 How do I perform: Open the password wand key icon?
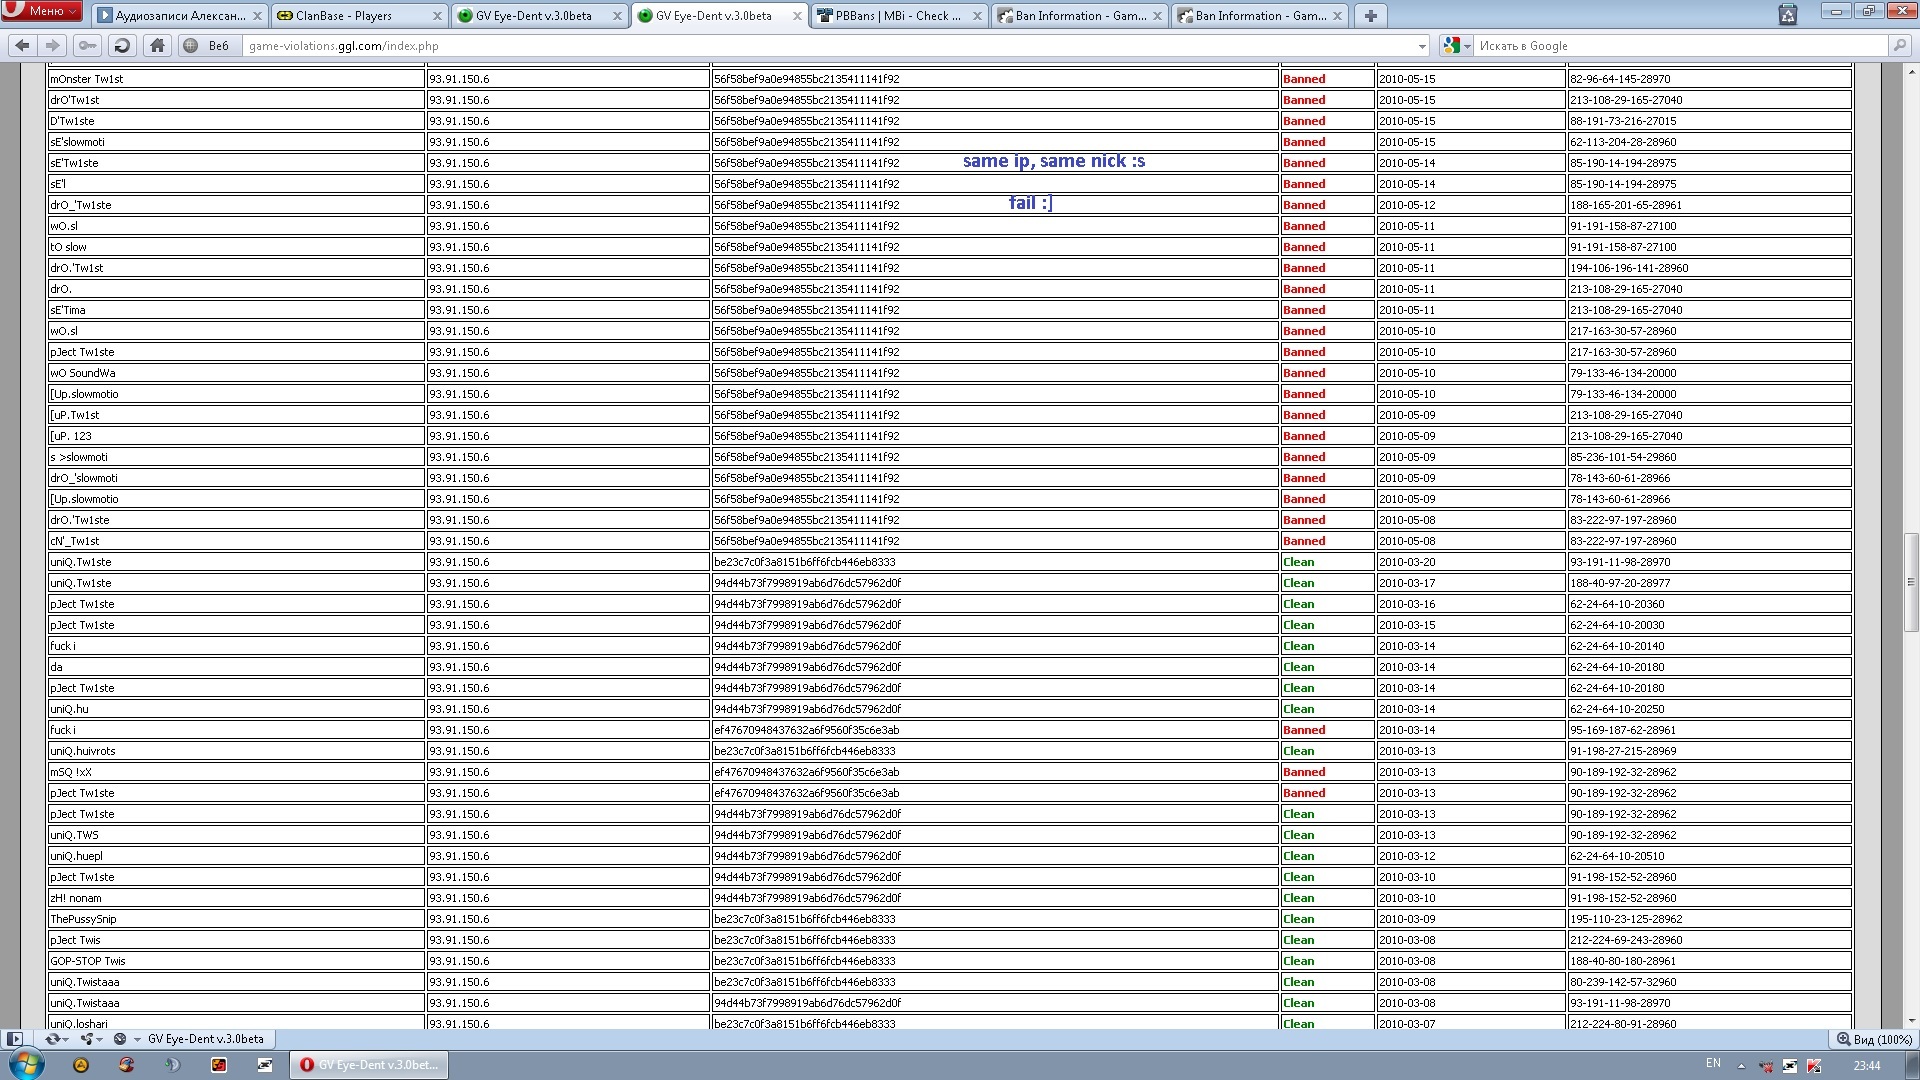[88, 45]
